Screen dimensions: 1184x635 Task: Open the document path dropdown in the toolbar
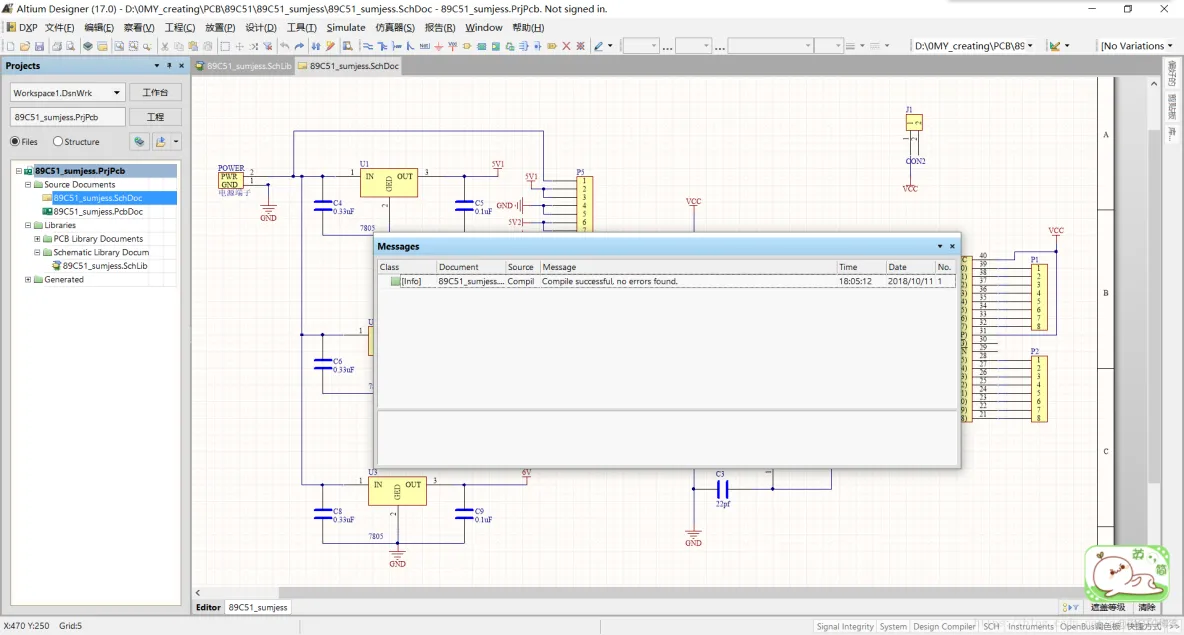coord(1030,46)
